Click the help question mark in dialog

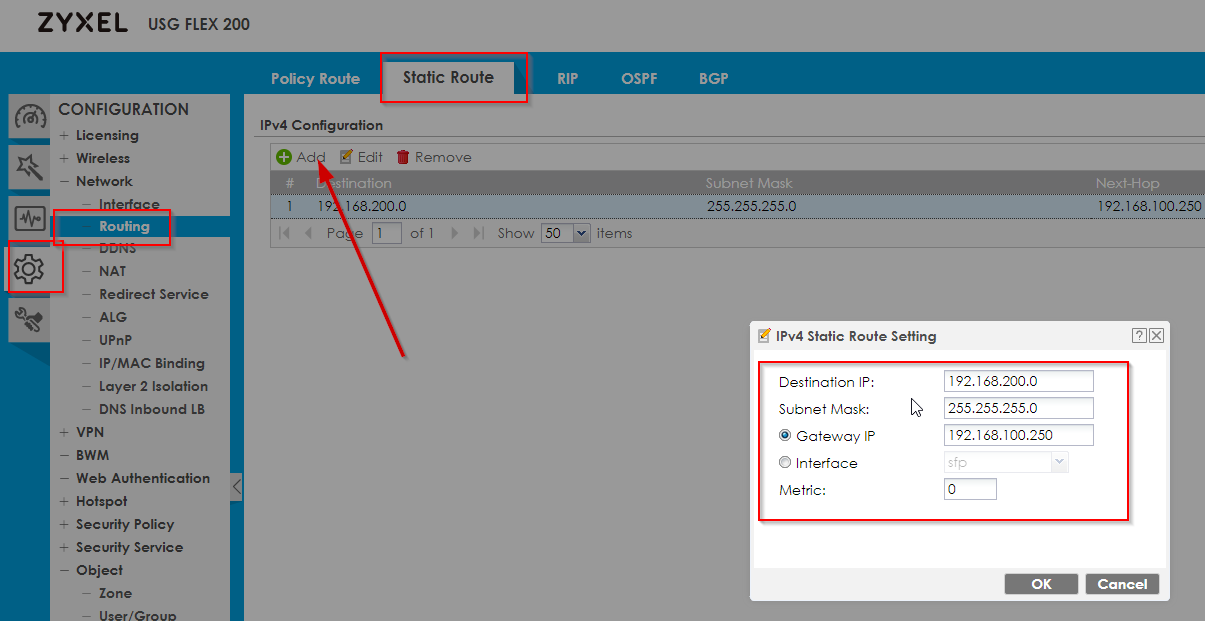1139,336
